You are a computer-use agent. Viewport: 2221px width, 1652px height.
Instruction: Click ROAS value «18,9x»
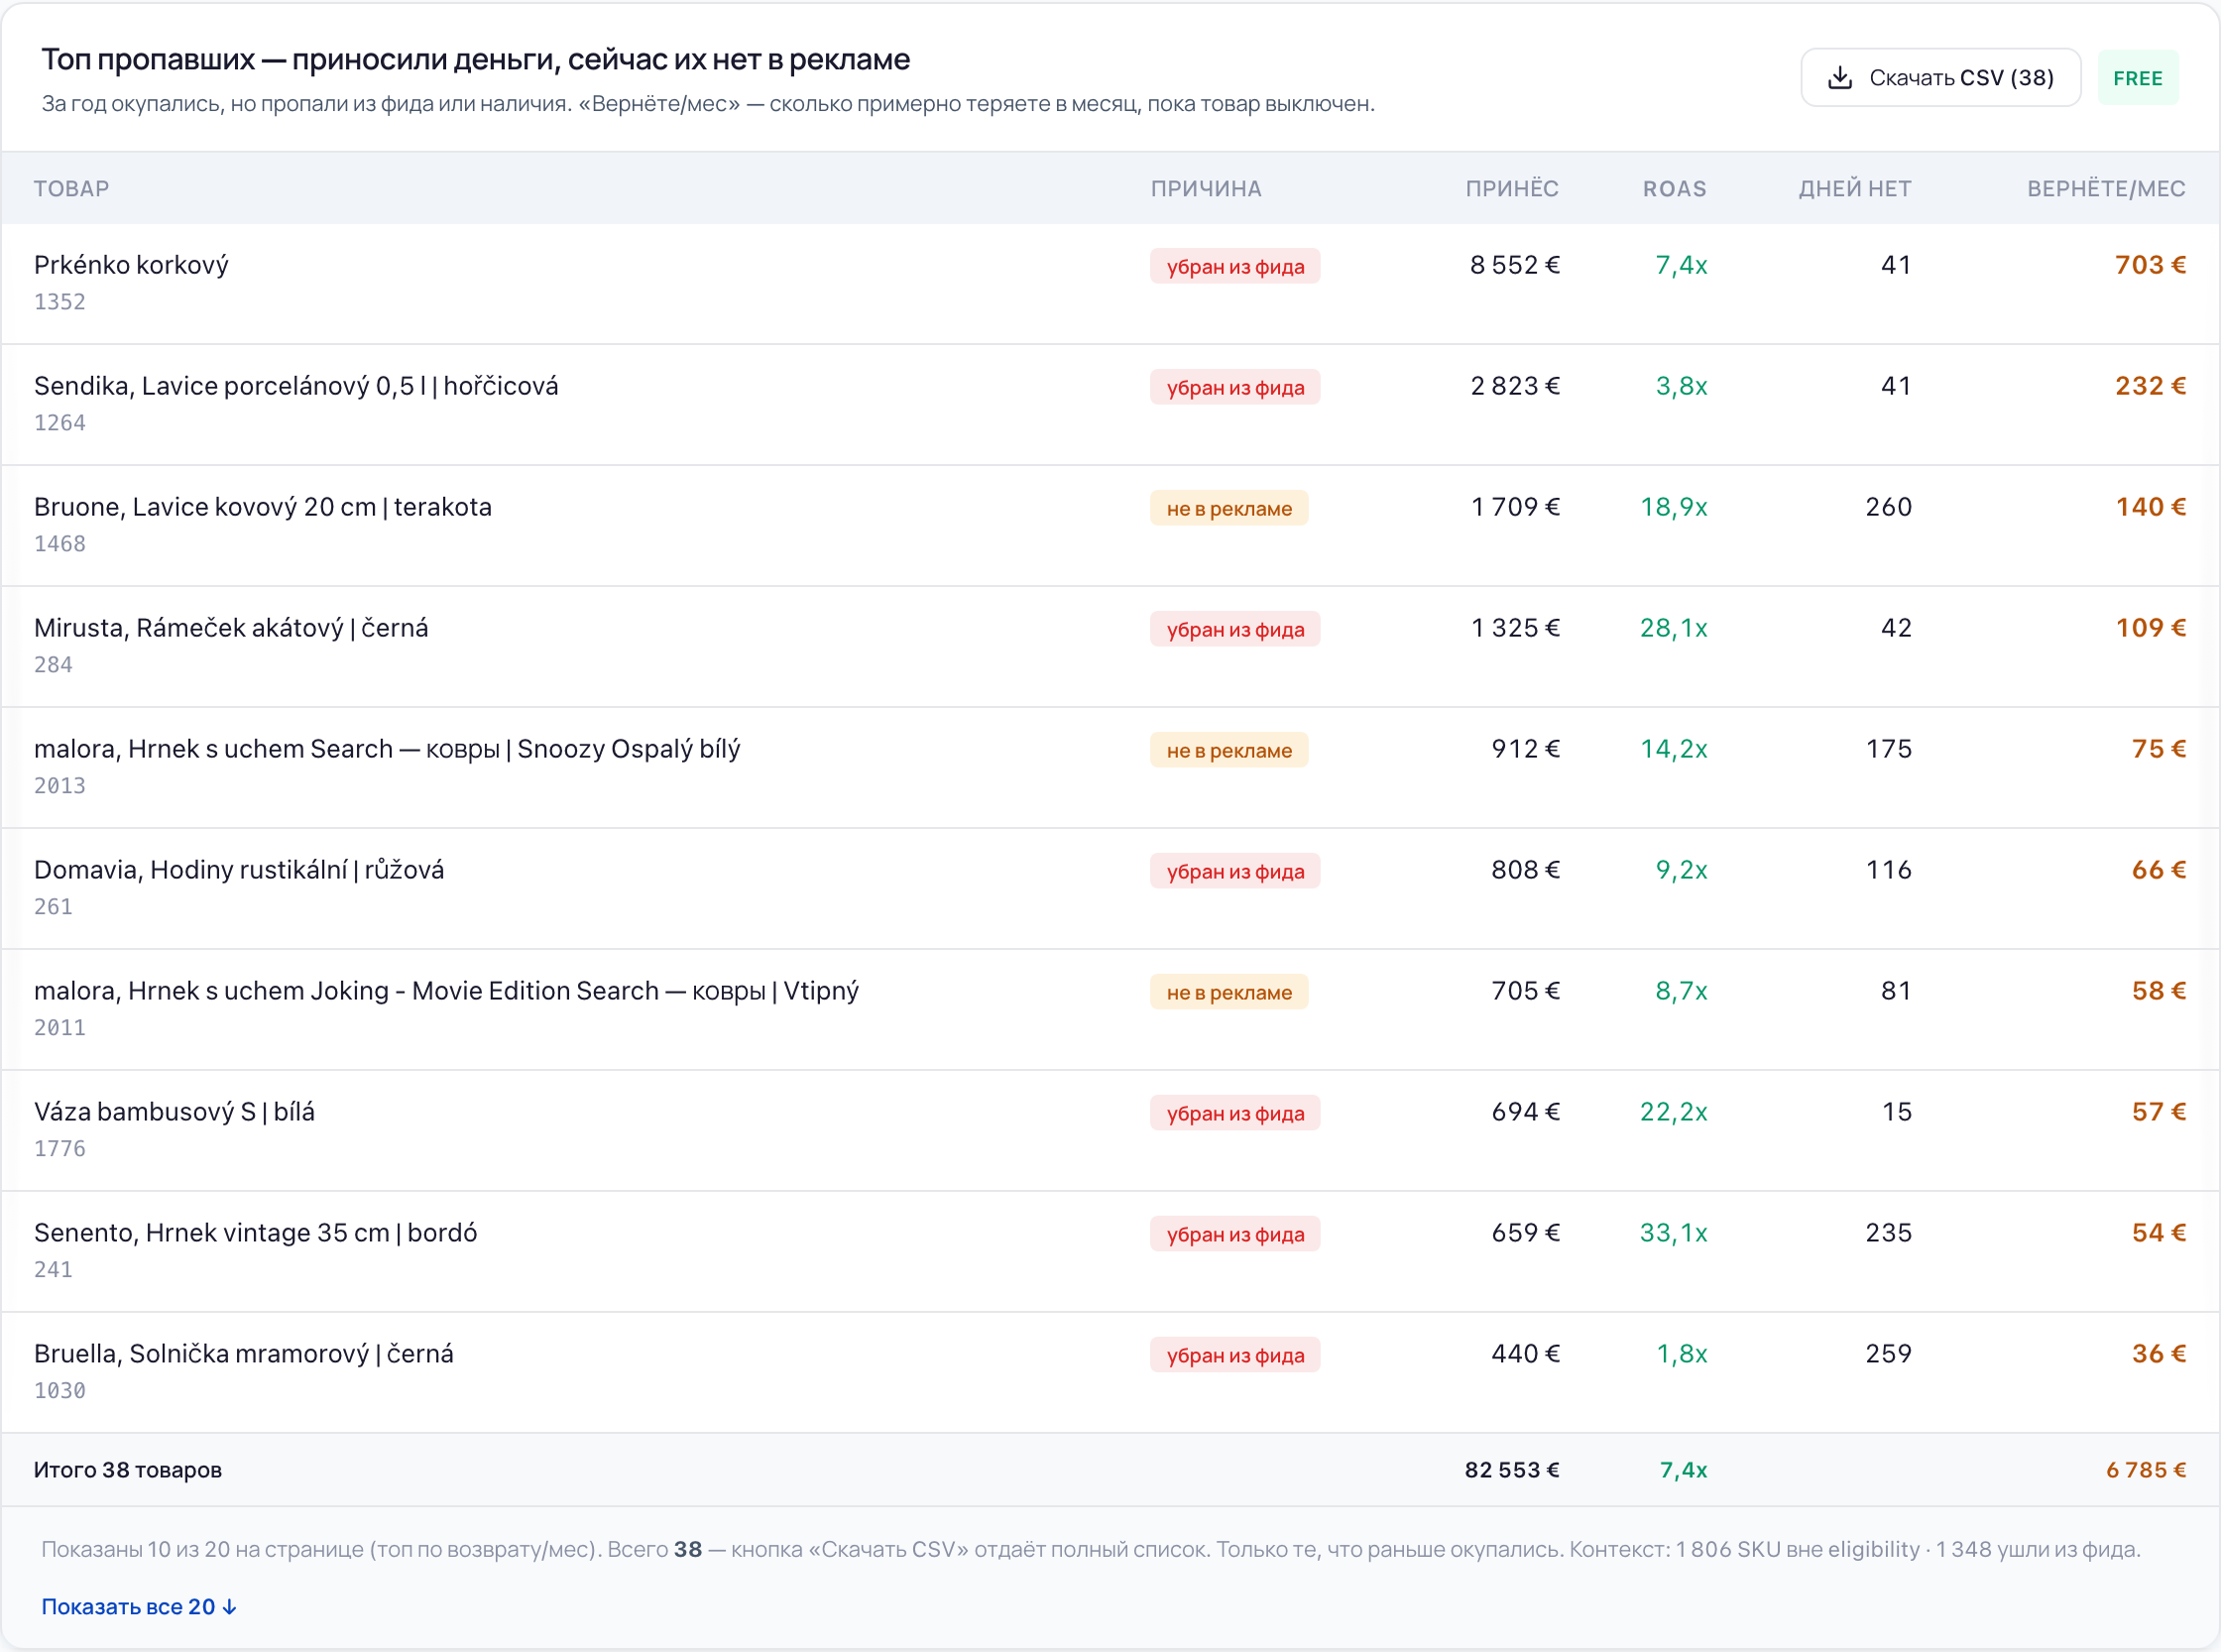pos(1673,507)
